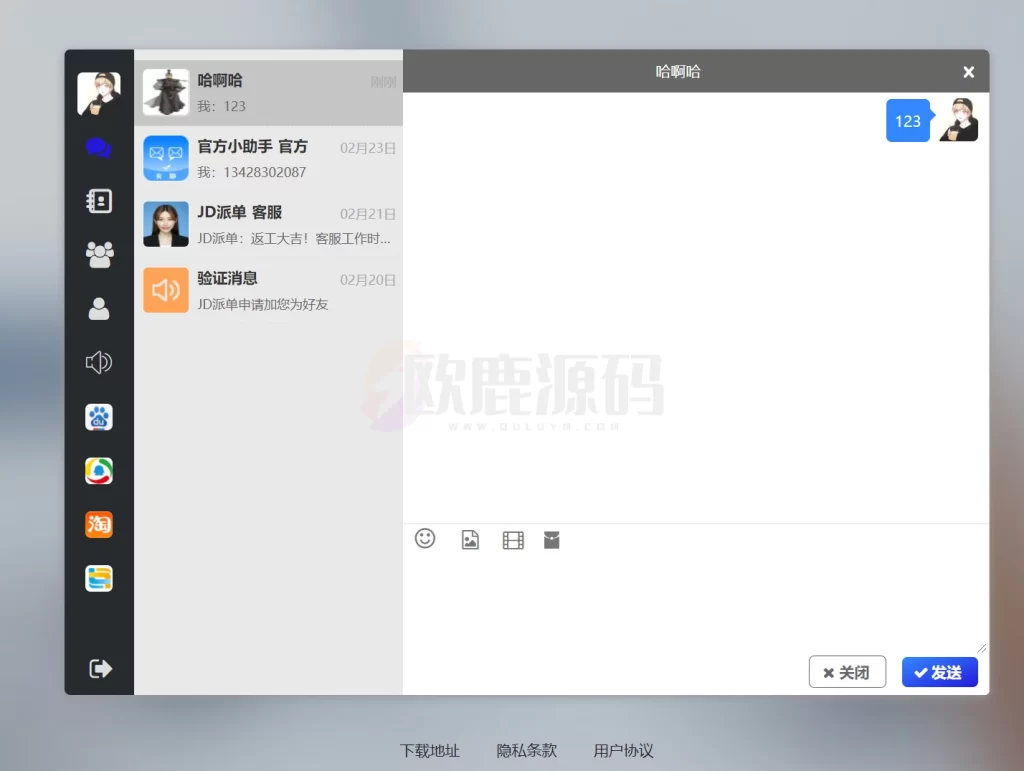Open the Tencent QQ shortcut icon
Viewport: 1024px width, 771px height.
pyautogui.click(x=98, y=470)
